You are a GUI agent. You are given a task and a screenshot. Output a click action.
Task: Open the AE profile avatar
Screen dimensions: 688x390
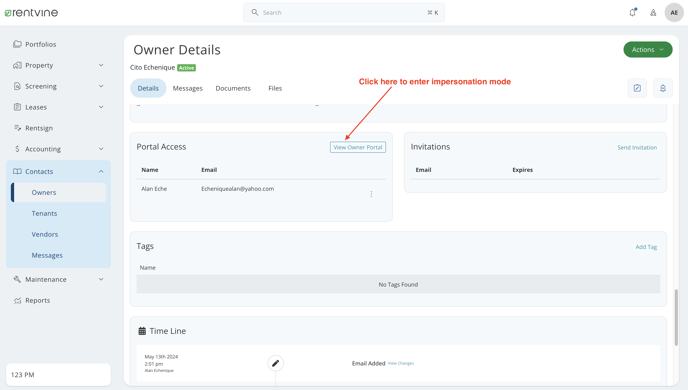(674, 13)
